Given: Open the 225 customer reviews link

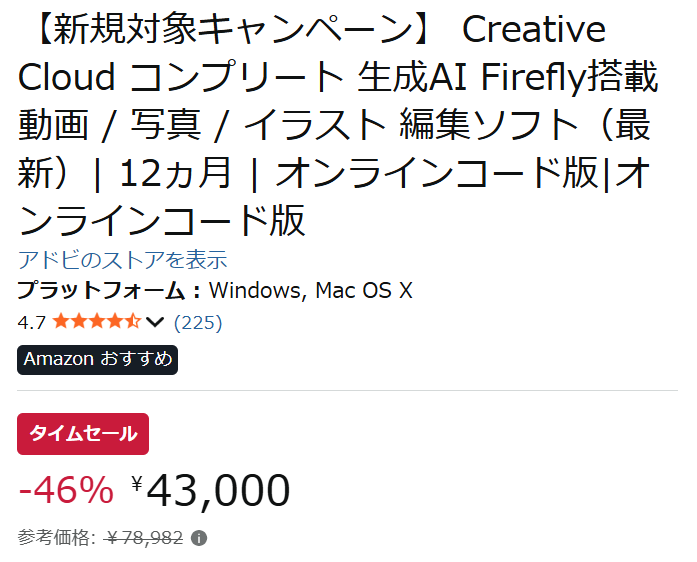Looking at the screenshot, I should [198, 322].
